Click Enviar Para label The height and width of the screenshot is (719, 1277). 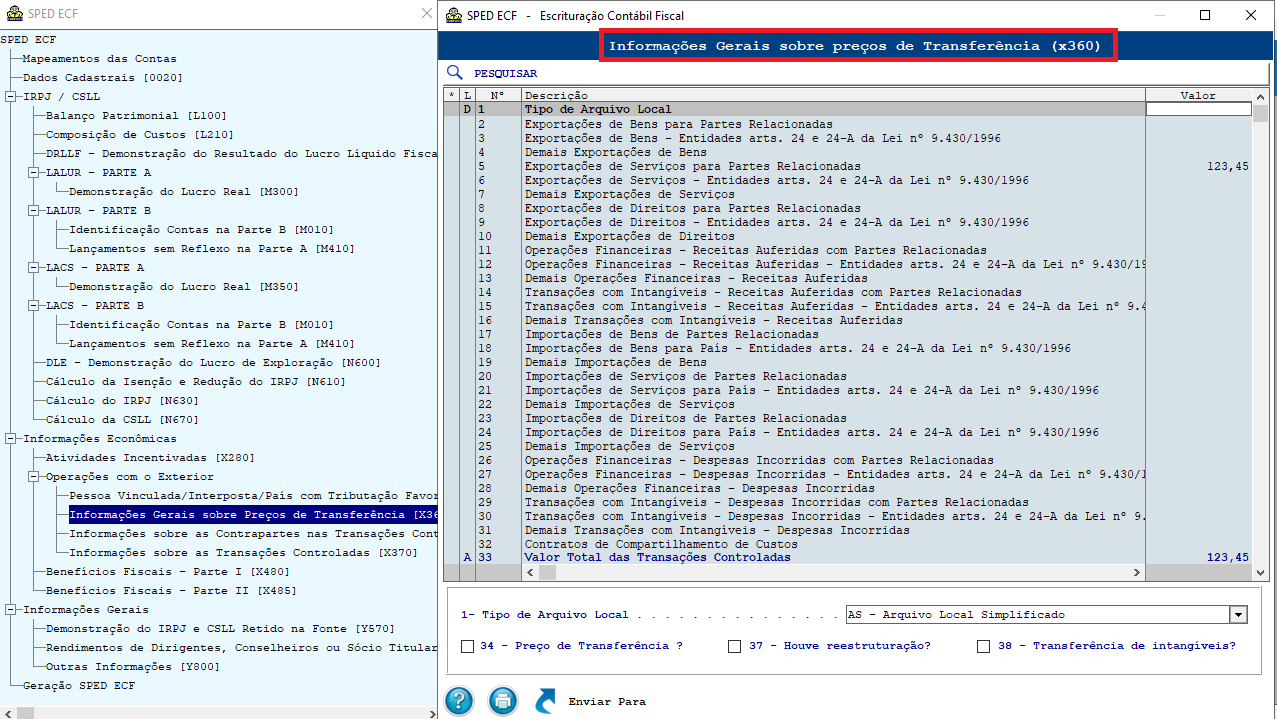pyautogui.click(x=607, y=702)
